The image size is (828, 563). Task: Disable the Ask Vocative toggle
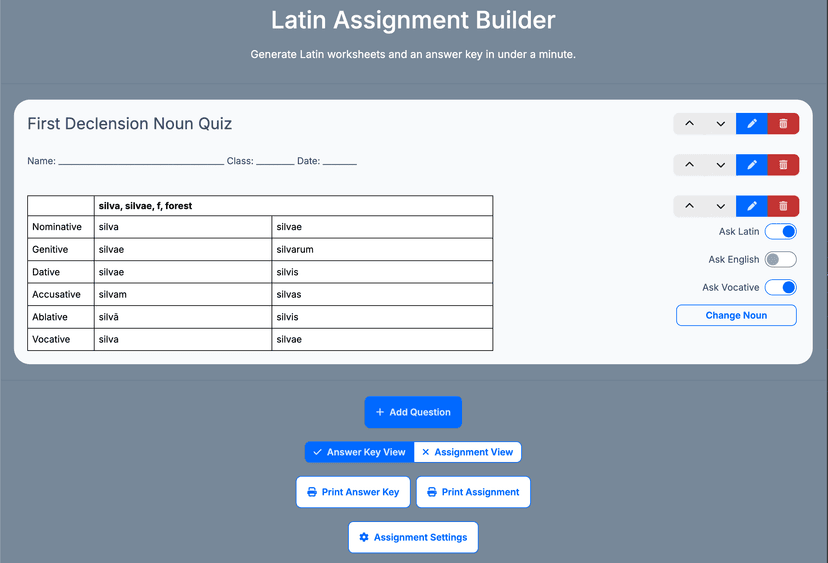[780, 287]
